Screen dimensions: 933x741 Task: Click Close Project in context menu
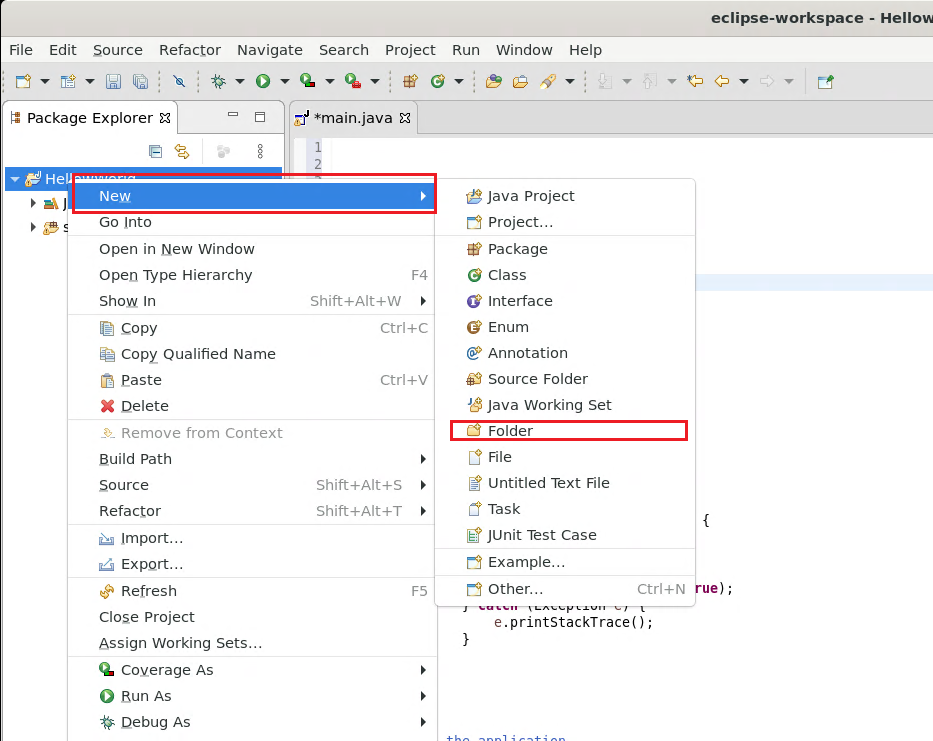252,617
